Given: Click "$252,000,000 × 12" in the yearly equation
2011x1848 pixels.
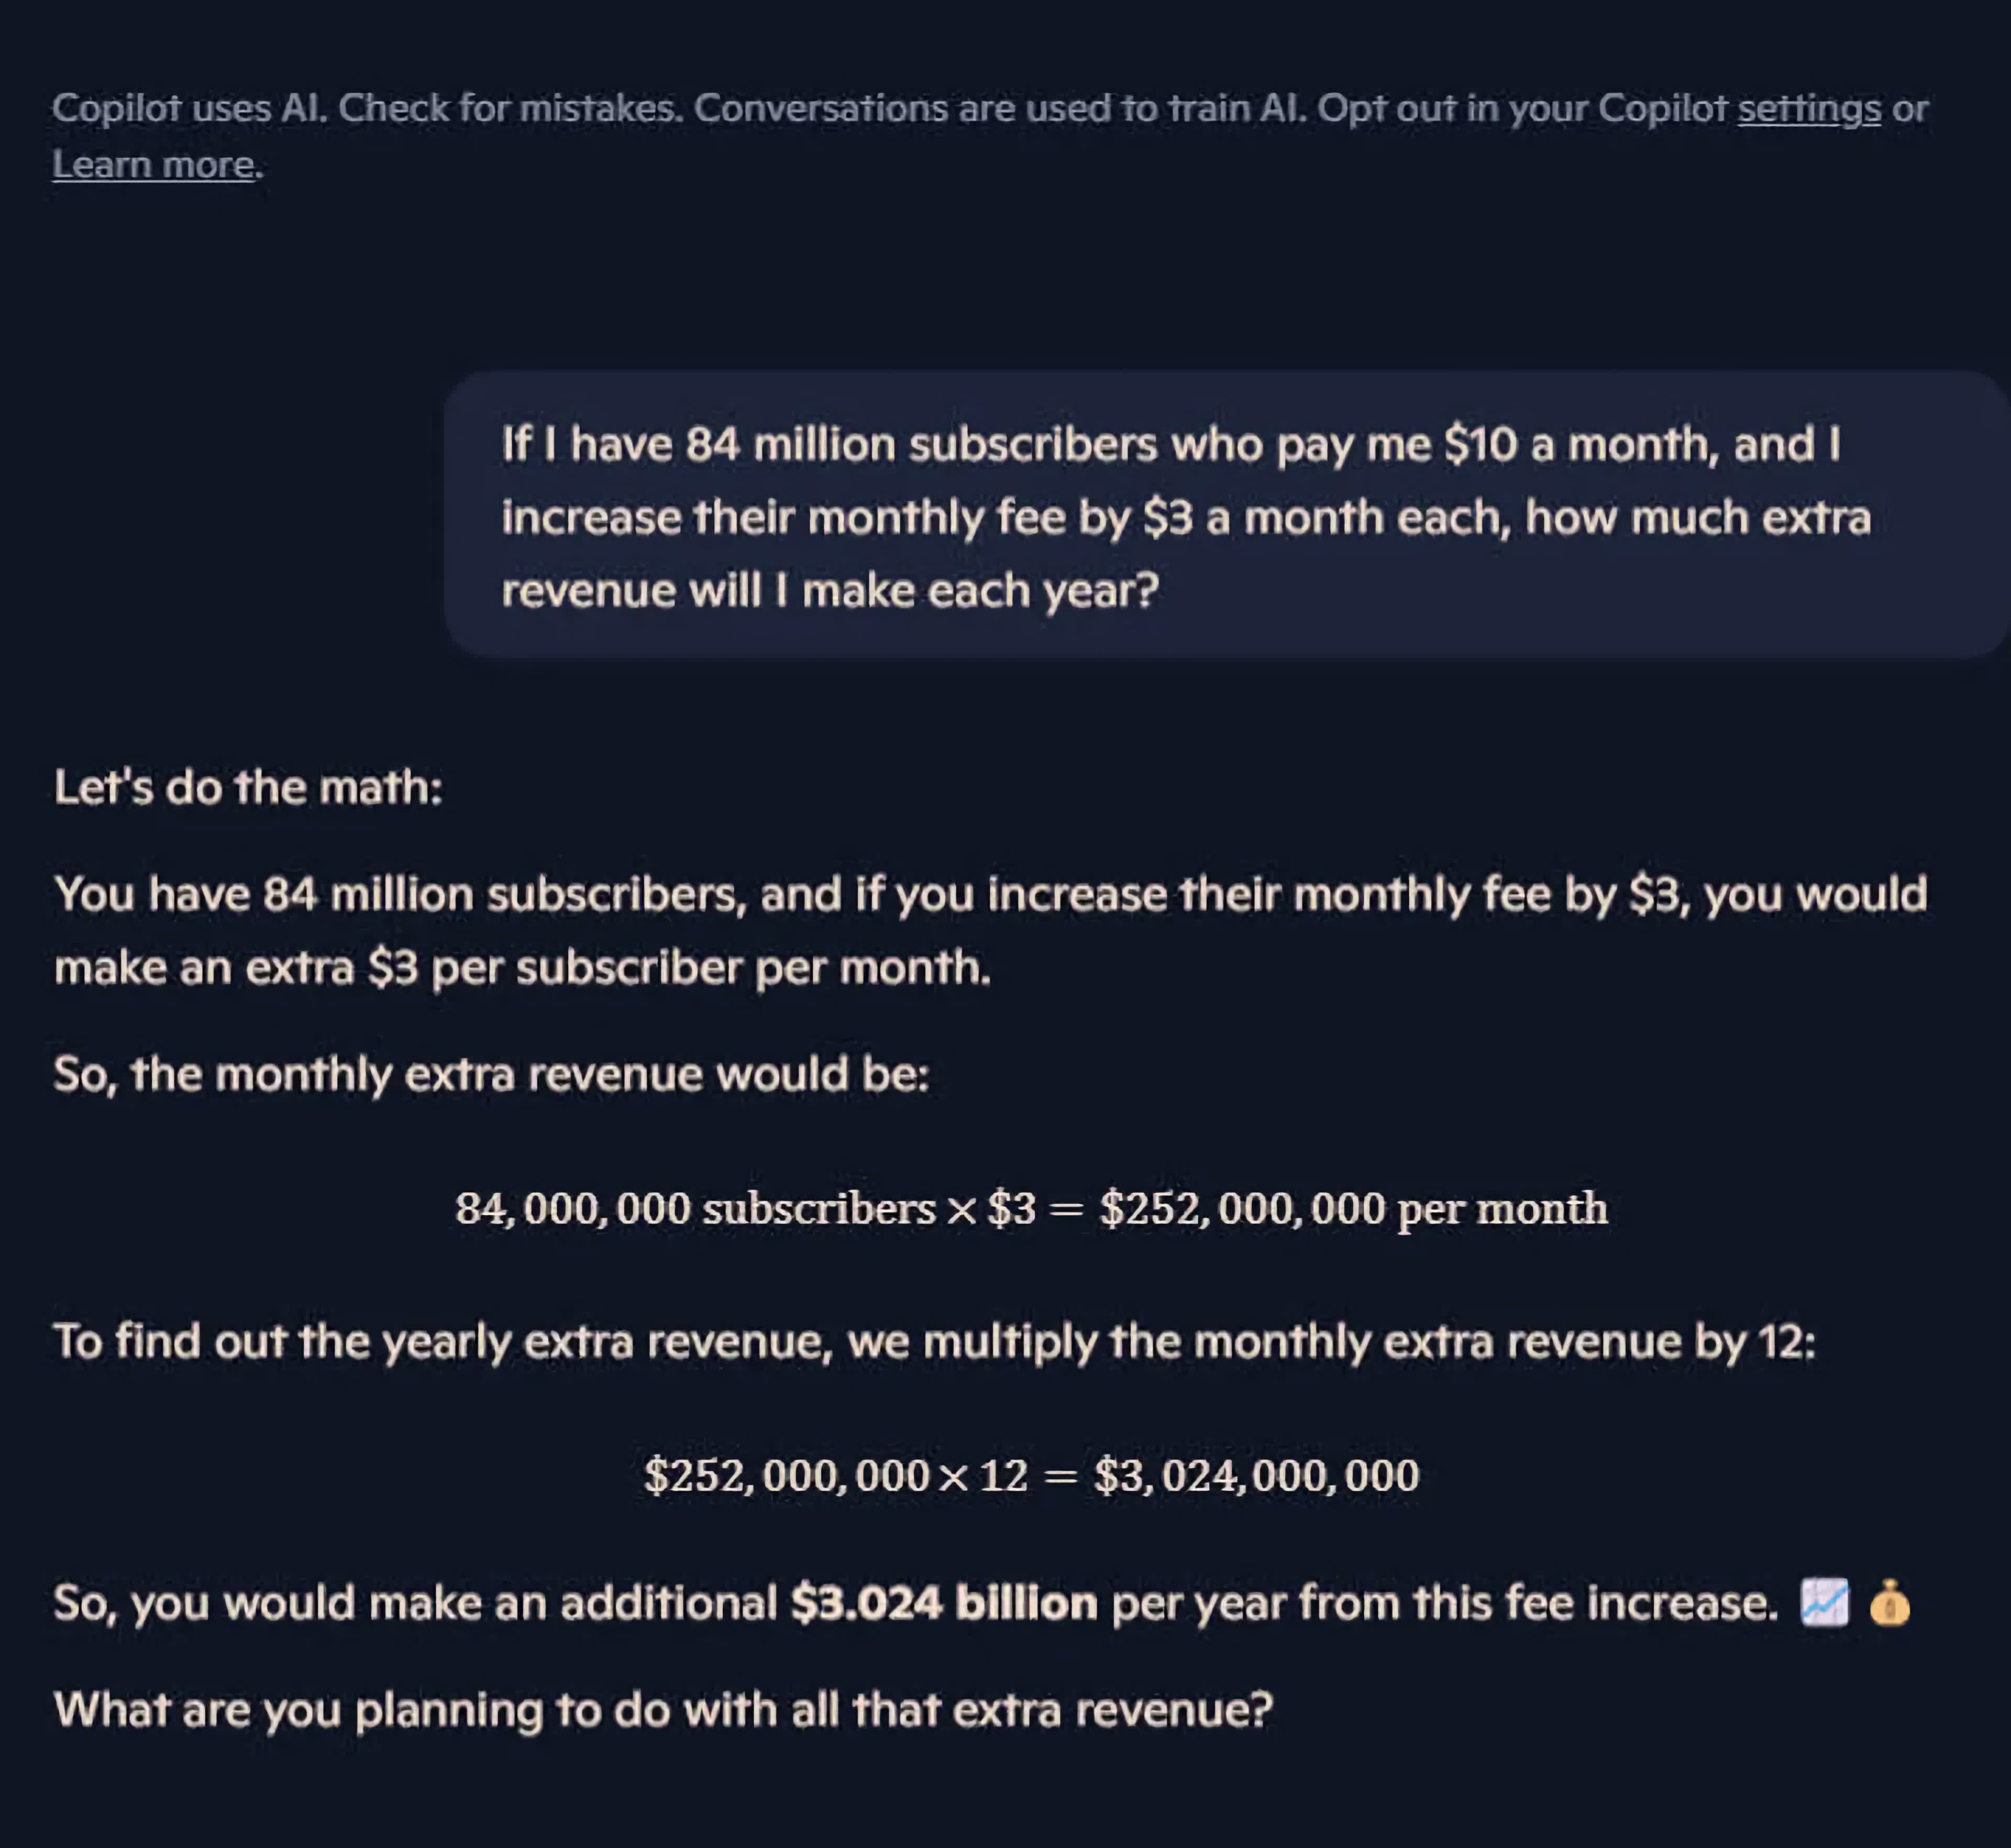Looking at the screenshot, I should (836, 1476).
